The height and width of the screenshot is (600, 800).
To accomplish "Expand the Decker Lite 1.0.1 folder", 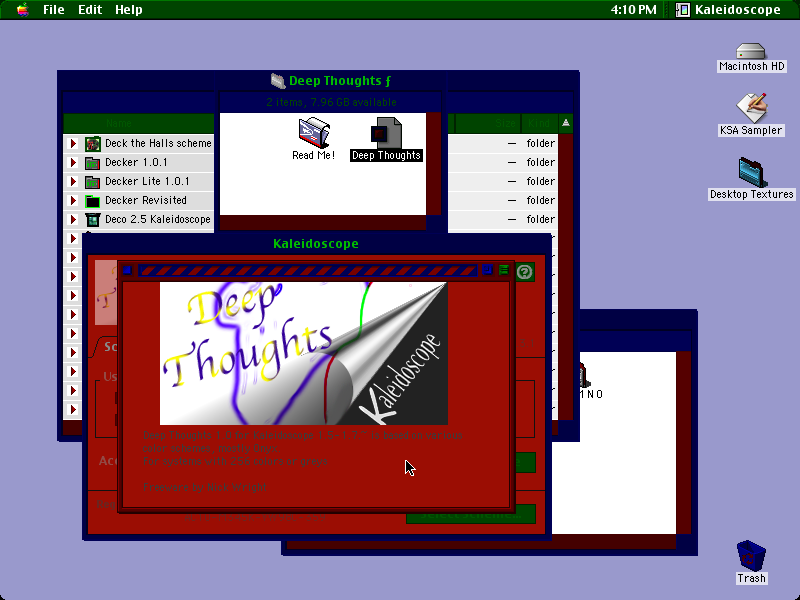I will tap(73, 182).
